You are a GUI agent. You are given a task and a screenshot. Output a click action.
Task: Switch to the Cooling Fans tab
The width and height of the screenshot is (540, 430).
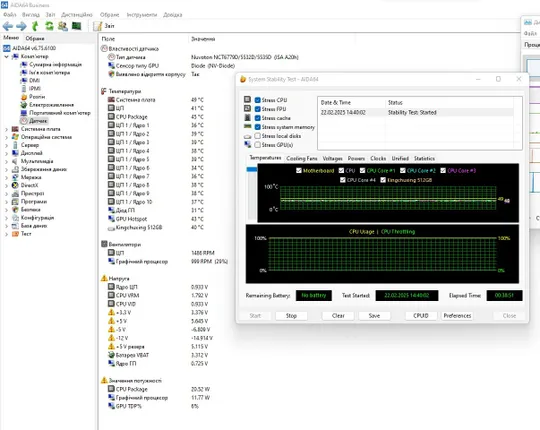tap(302, 158)
